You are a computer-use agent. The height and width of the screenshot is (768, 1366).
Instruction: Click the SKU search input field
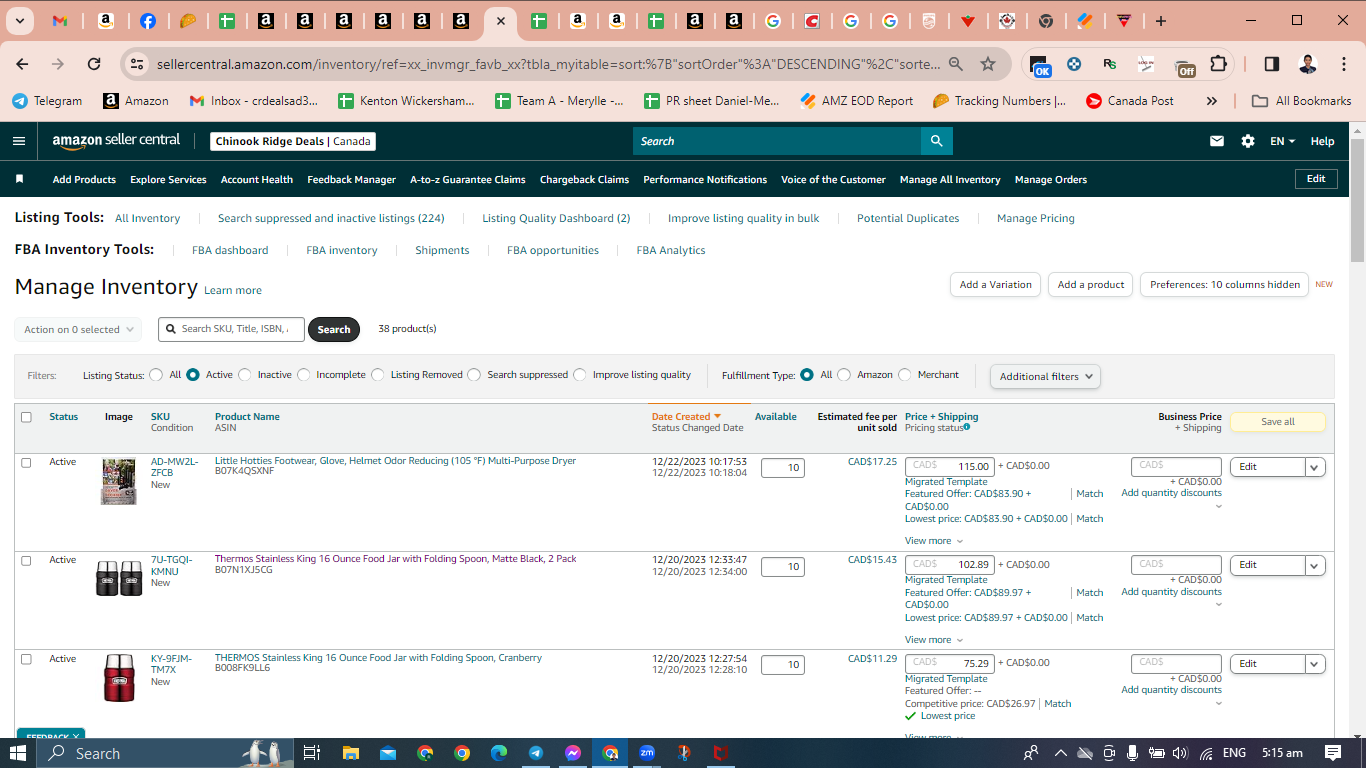point(231,329)
